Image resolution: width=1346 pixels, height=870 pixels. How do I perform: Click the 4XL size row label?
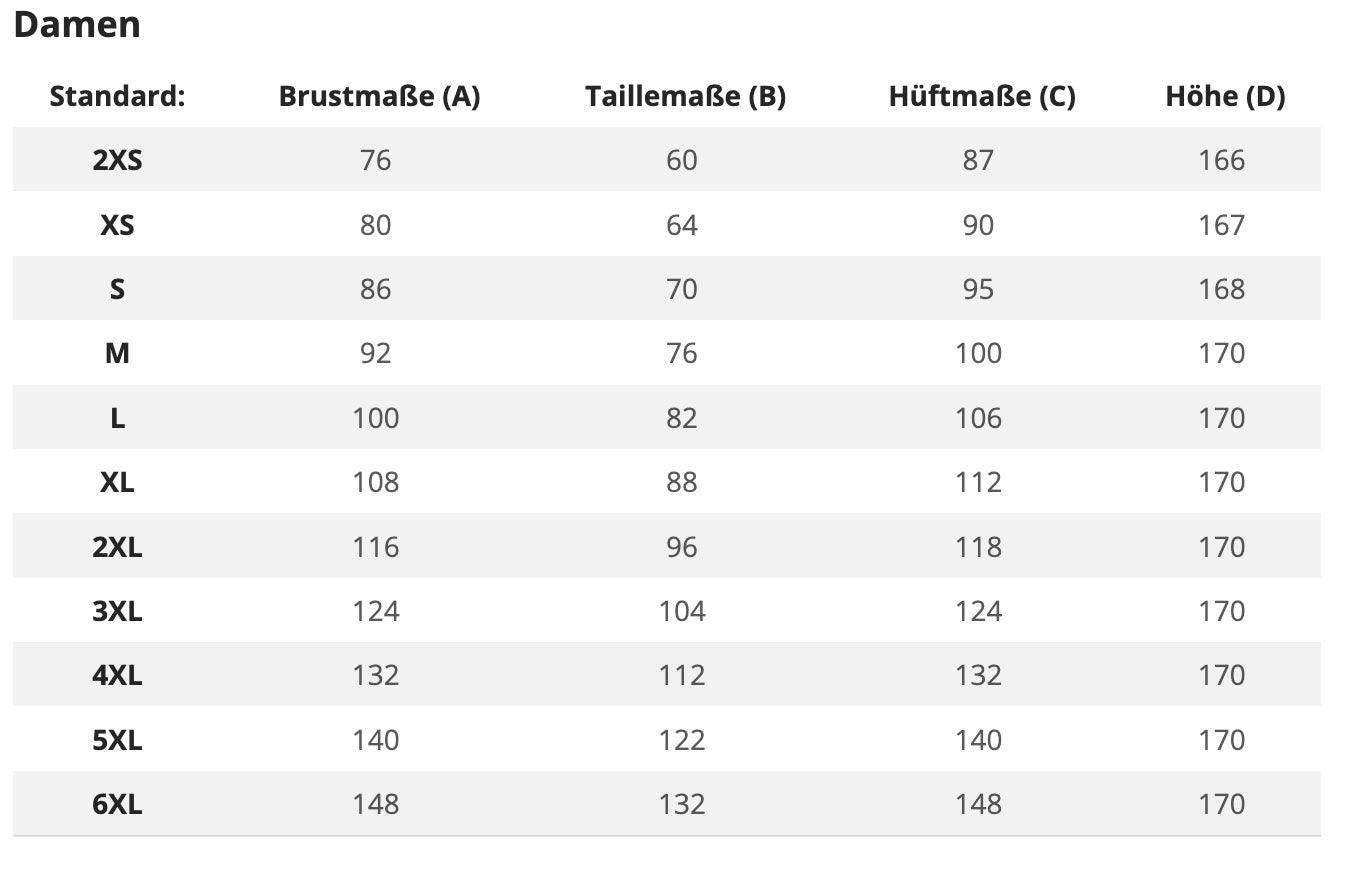[117, 675]
